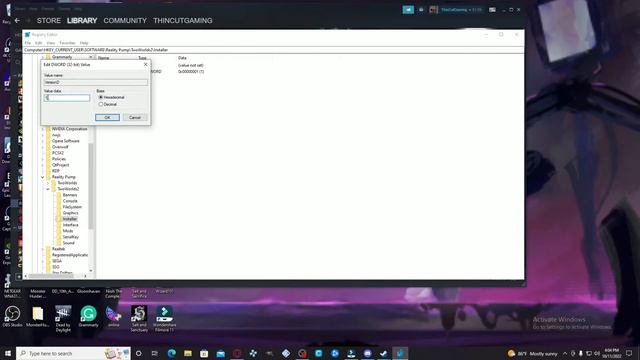Open Wondershare Filmora 11 desktop shortcut

coord(164,318)
